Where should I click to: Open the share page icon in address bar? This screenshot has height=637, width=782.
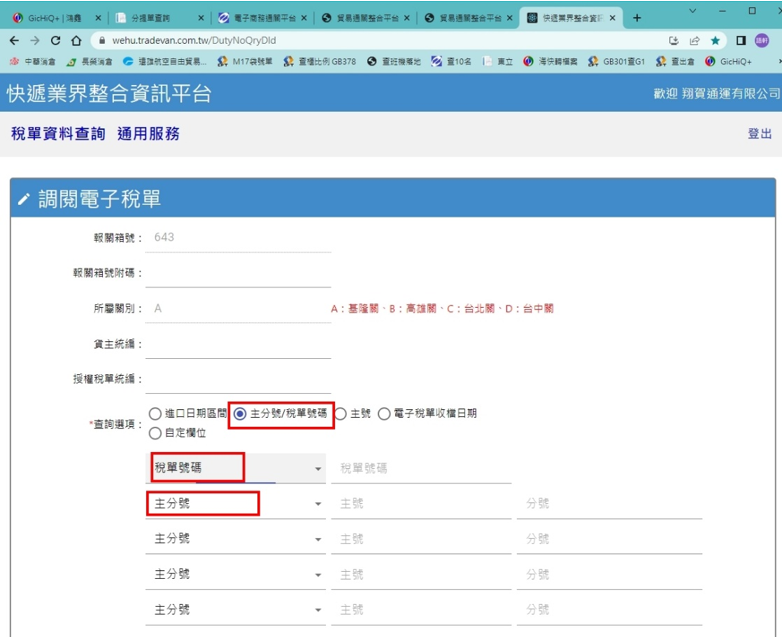tap(694, 41)
